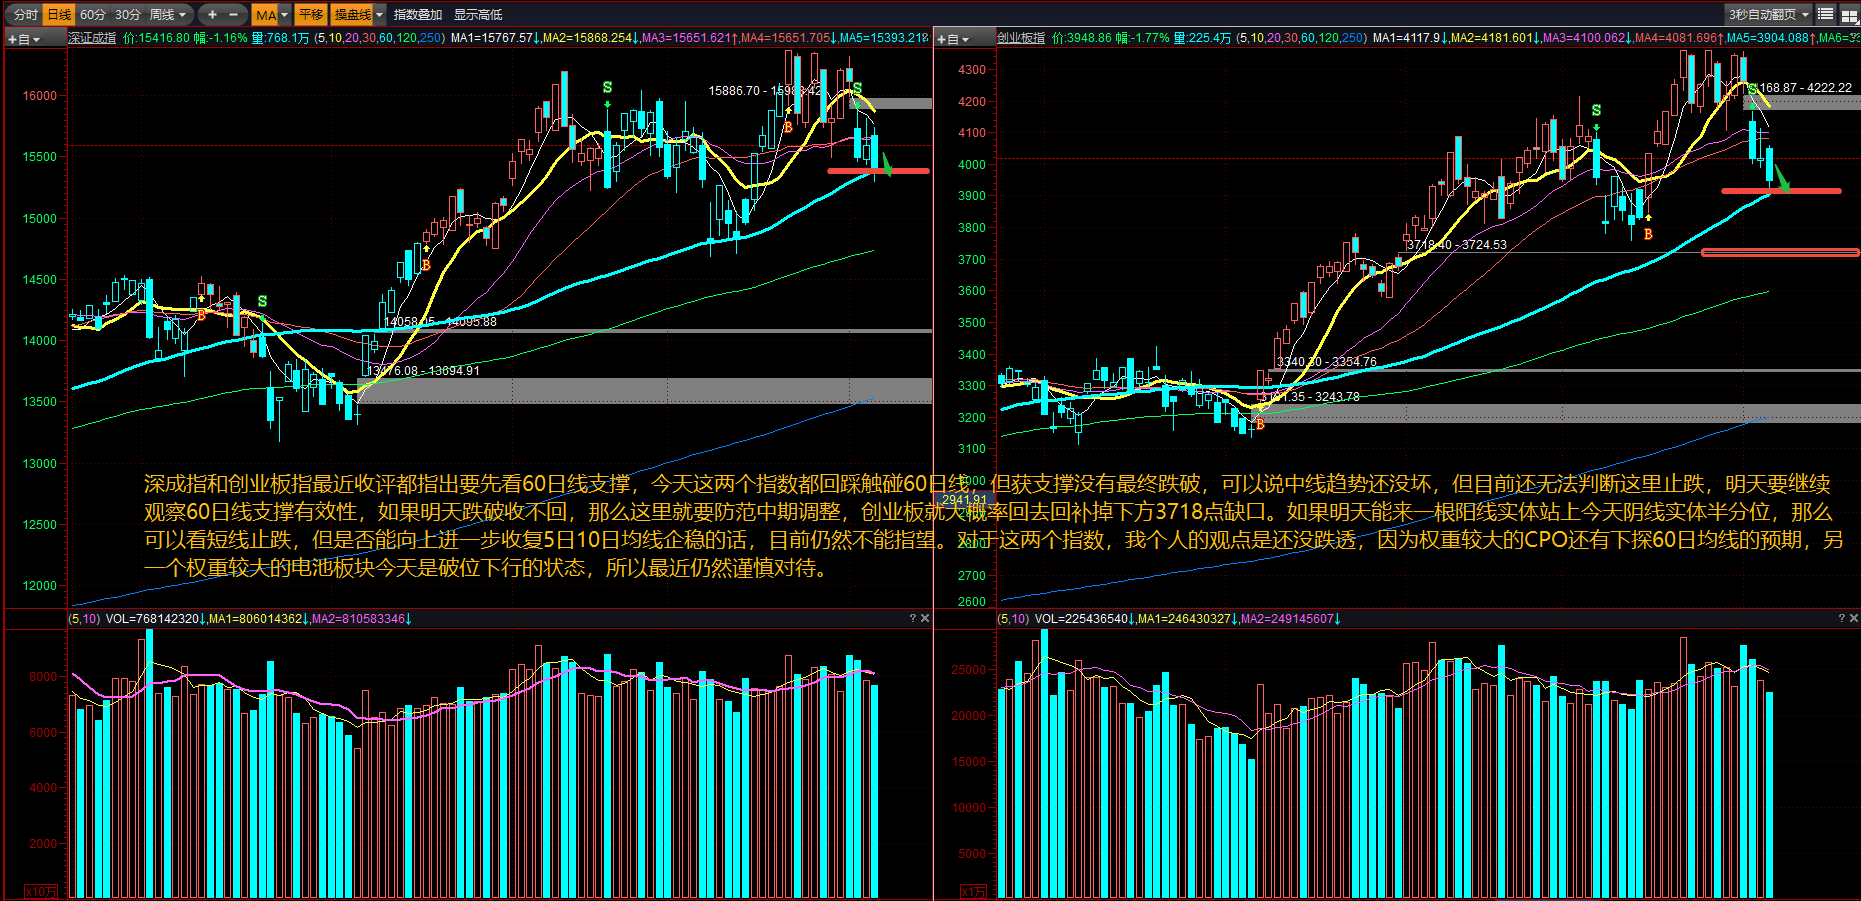
Task: Click the x1万 unit label in right volume panel
Action: pyautogui.click(x=973, y=891)
